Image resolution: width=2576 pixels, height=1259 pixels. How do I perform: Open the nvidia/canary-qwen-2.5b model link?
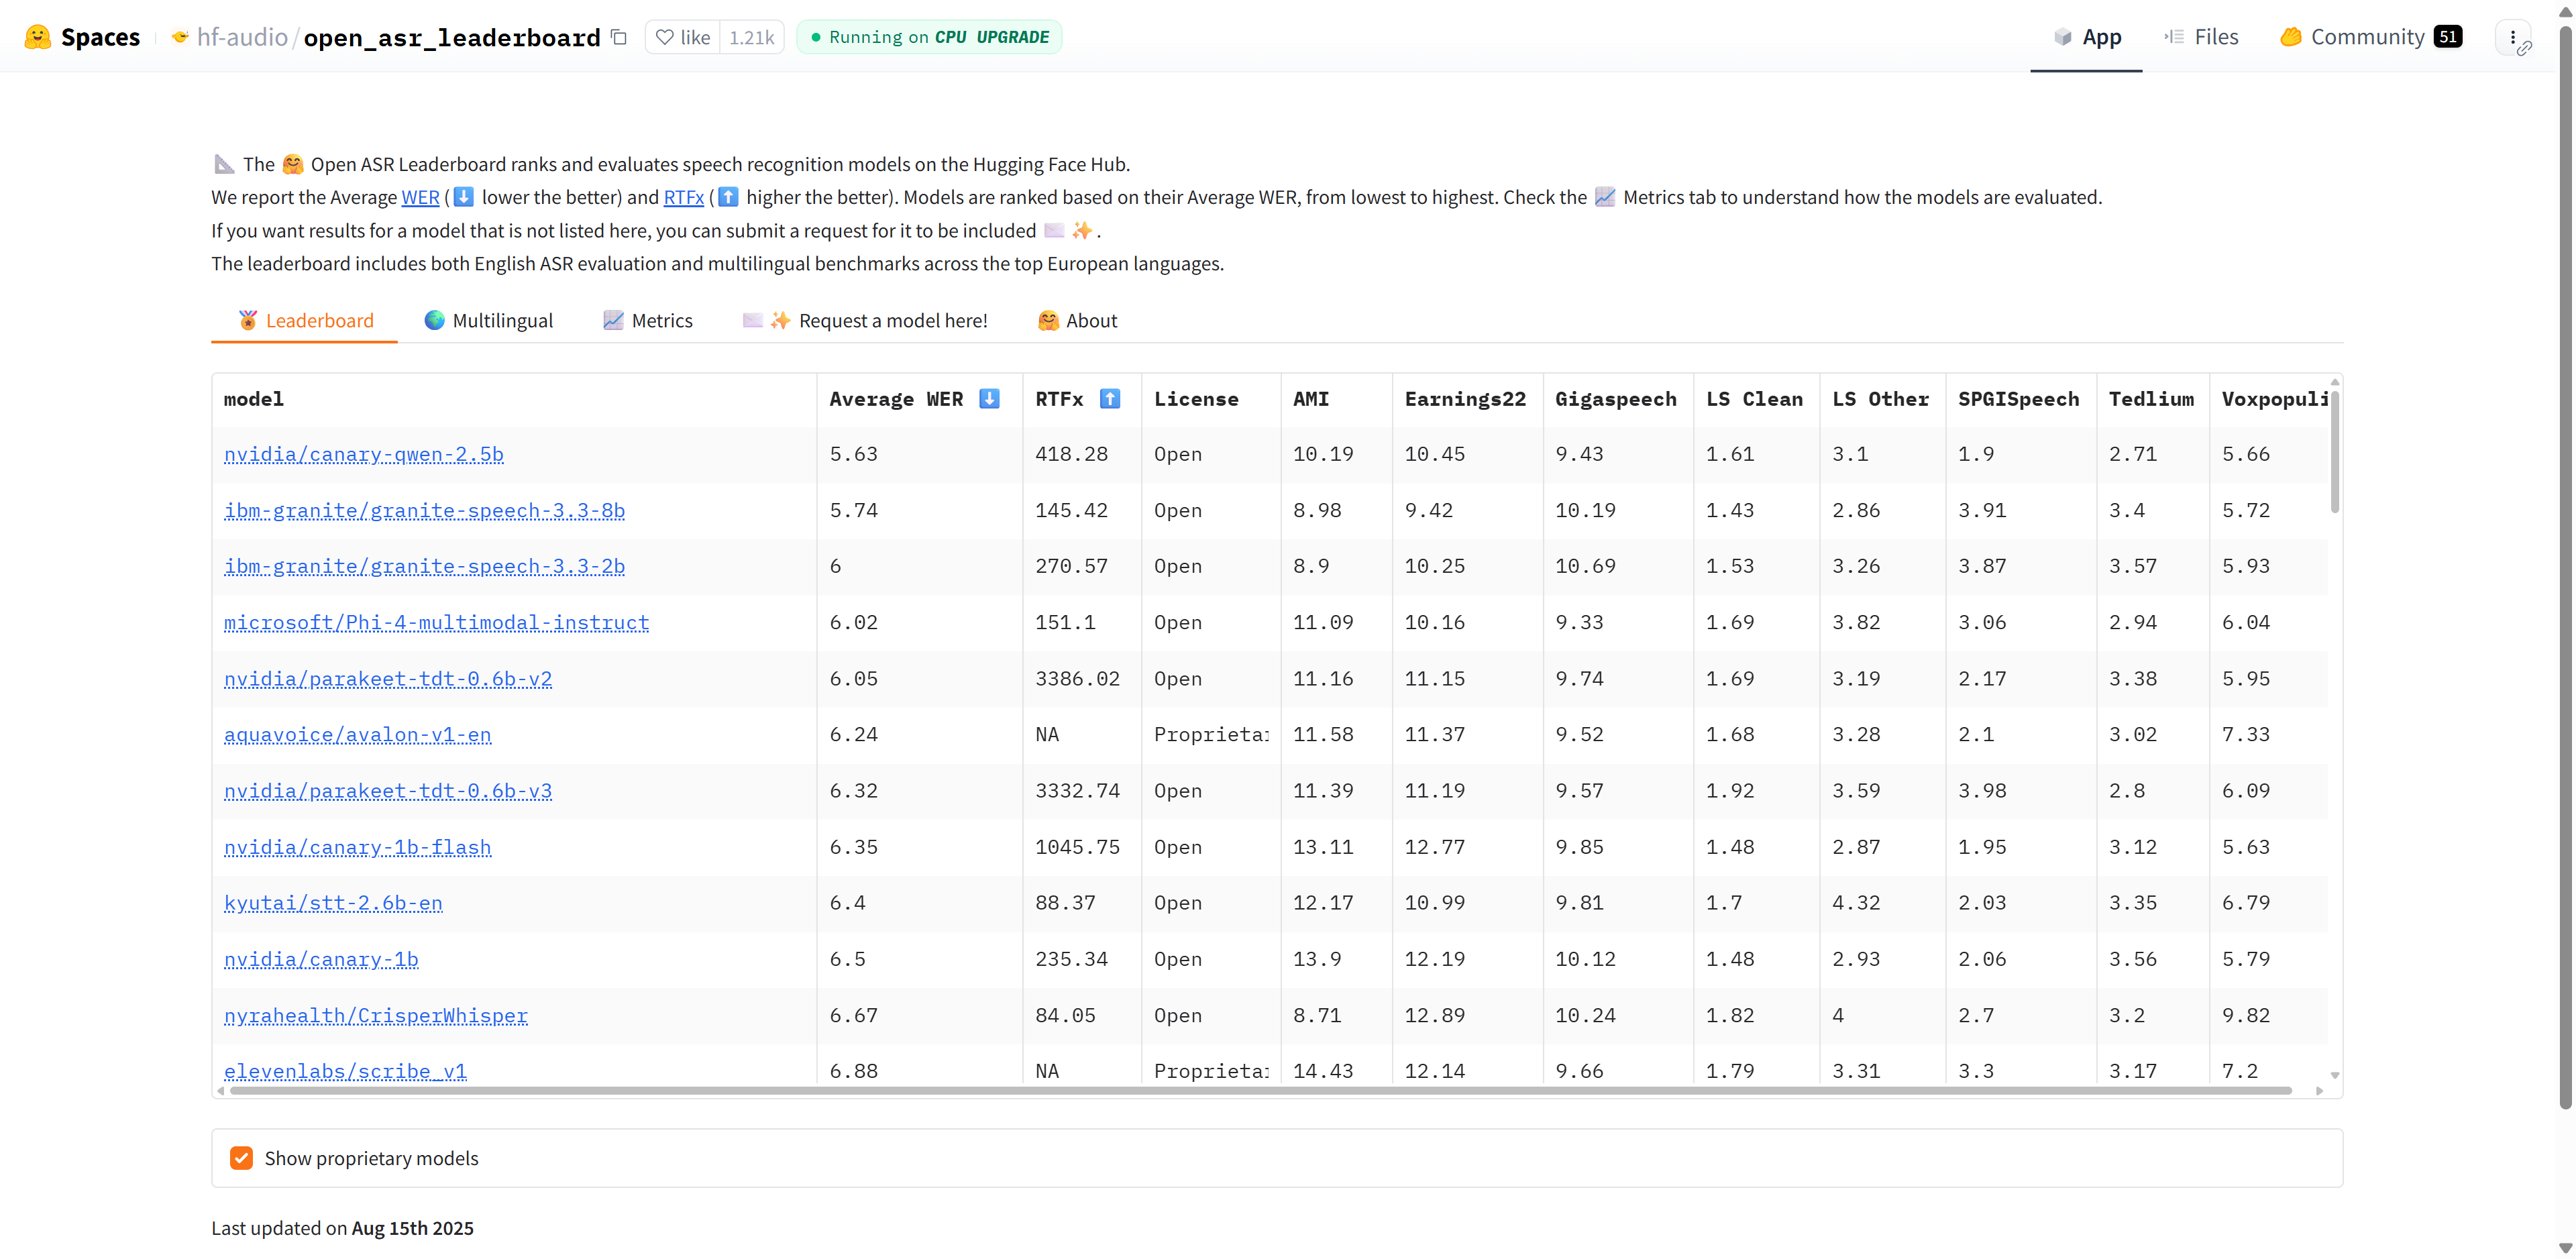click(363, 454)
